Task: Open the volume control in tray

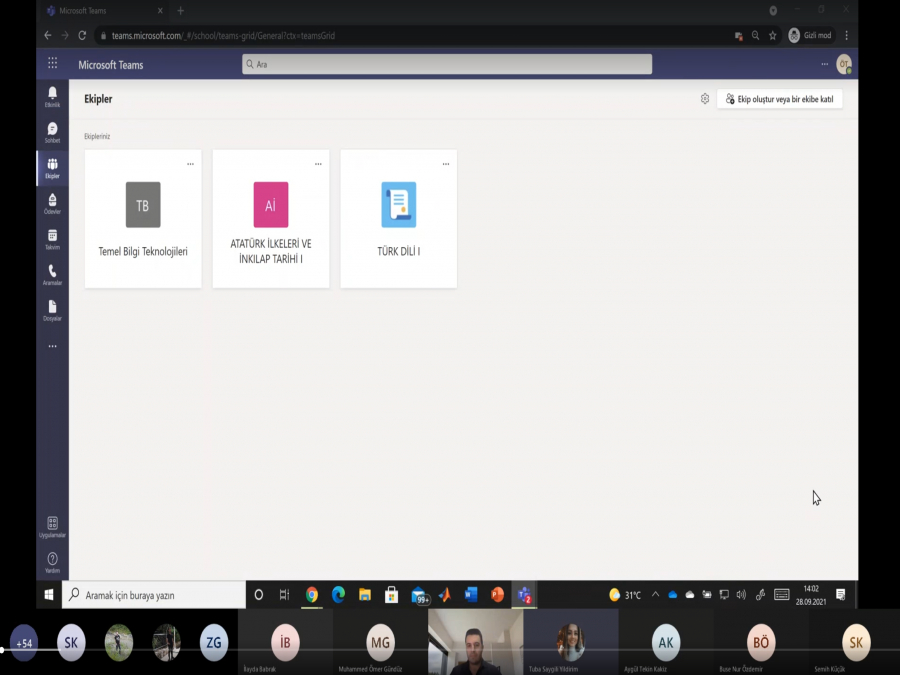Action: (x=741, y=595)
